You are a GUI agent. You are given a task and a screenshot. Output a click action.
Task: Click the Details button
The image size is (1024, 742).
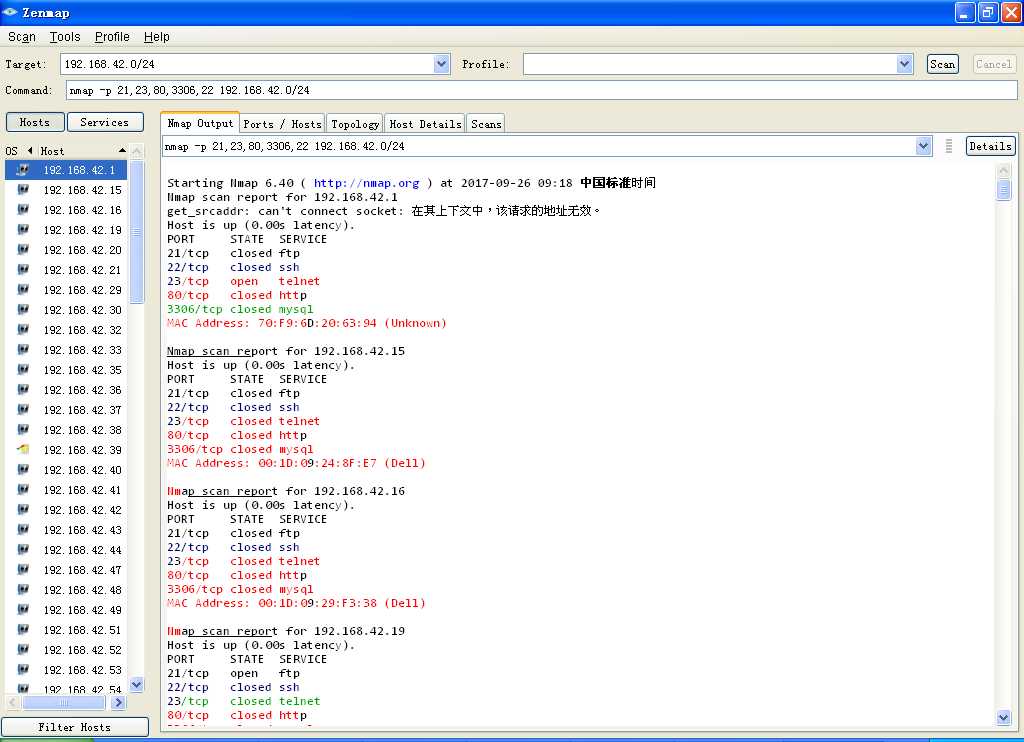coord(990,146)
